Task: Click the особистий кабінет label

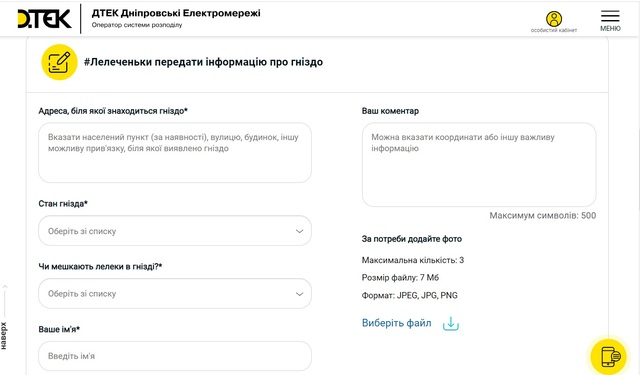Action: (554, 30)
